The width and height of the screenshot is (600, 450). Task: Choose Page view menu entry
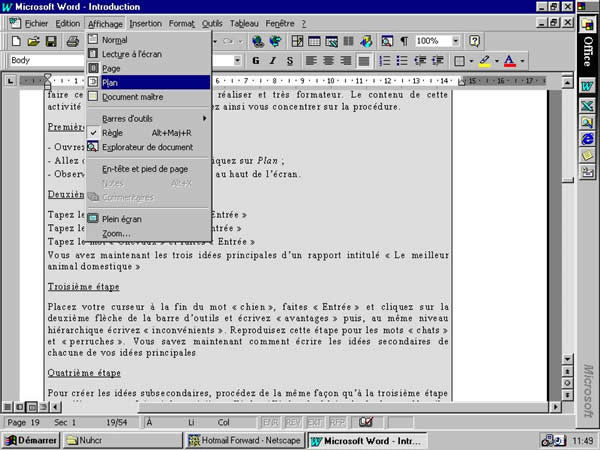pos(148,68)
